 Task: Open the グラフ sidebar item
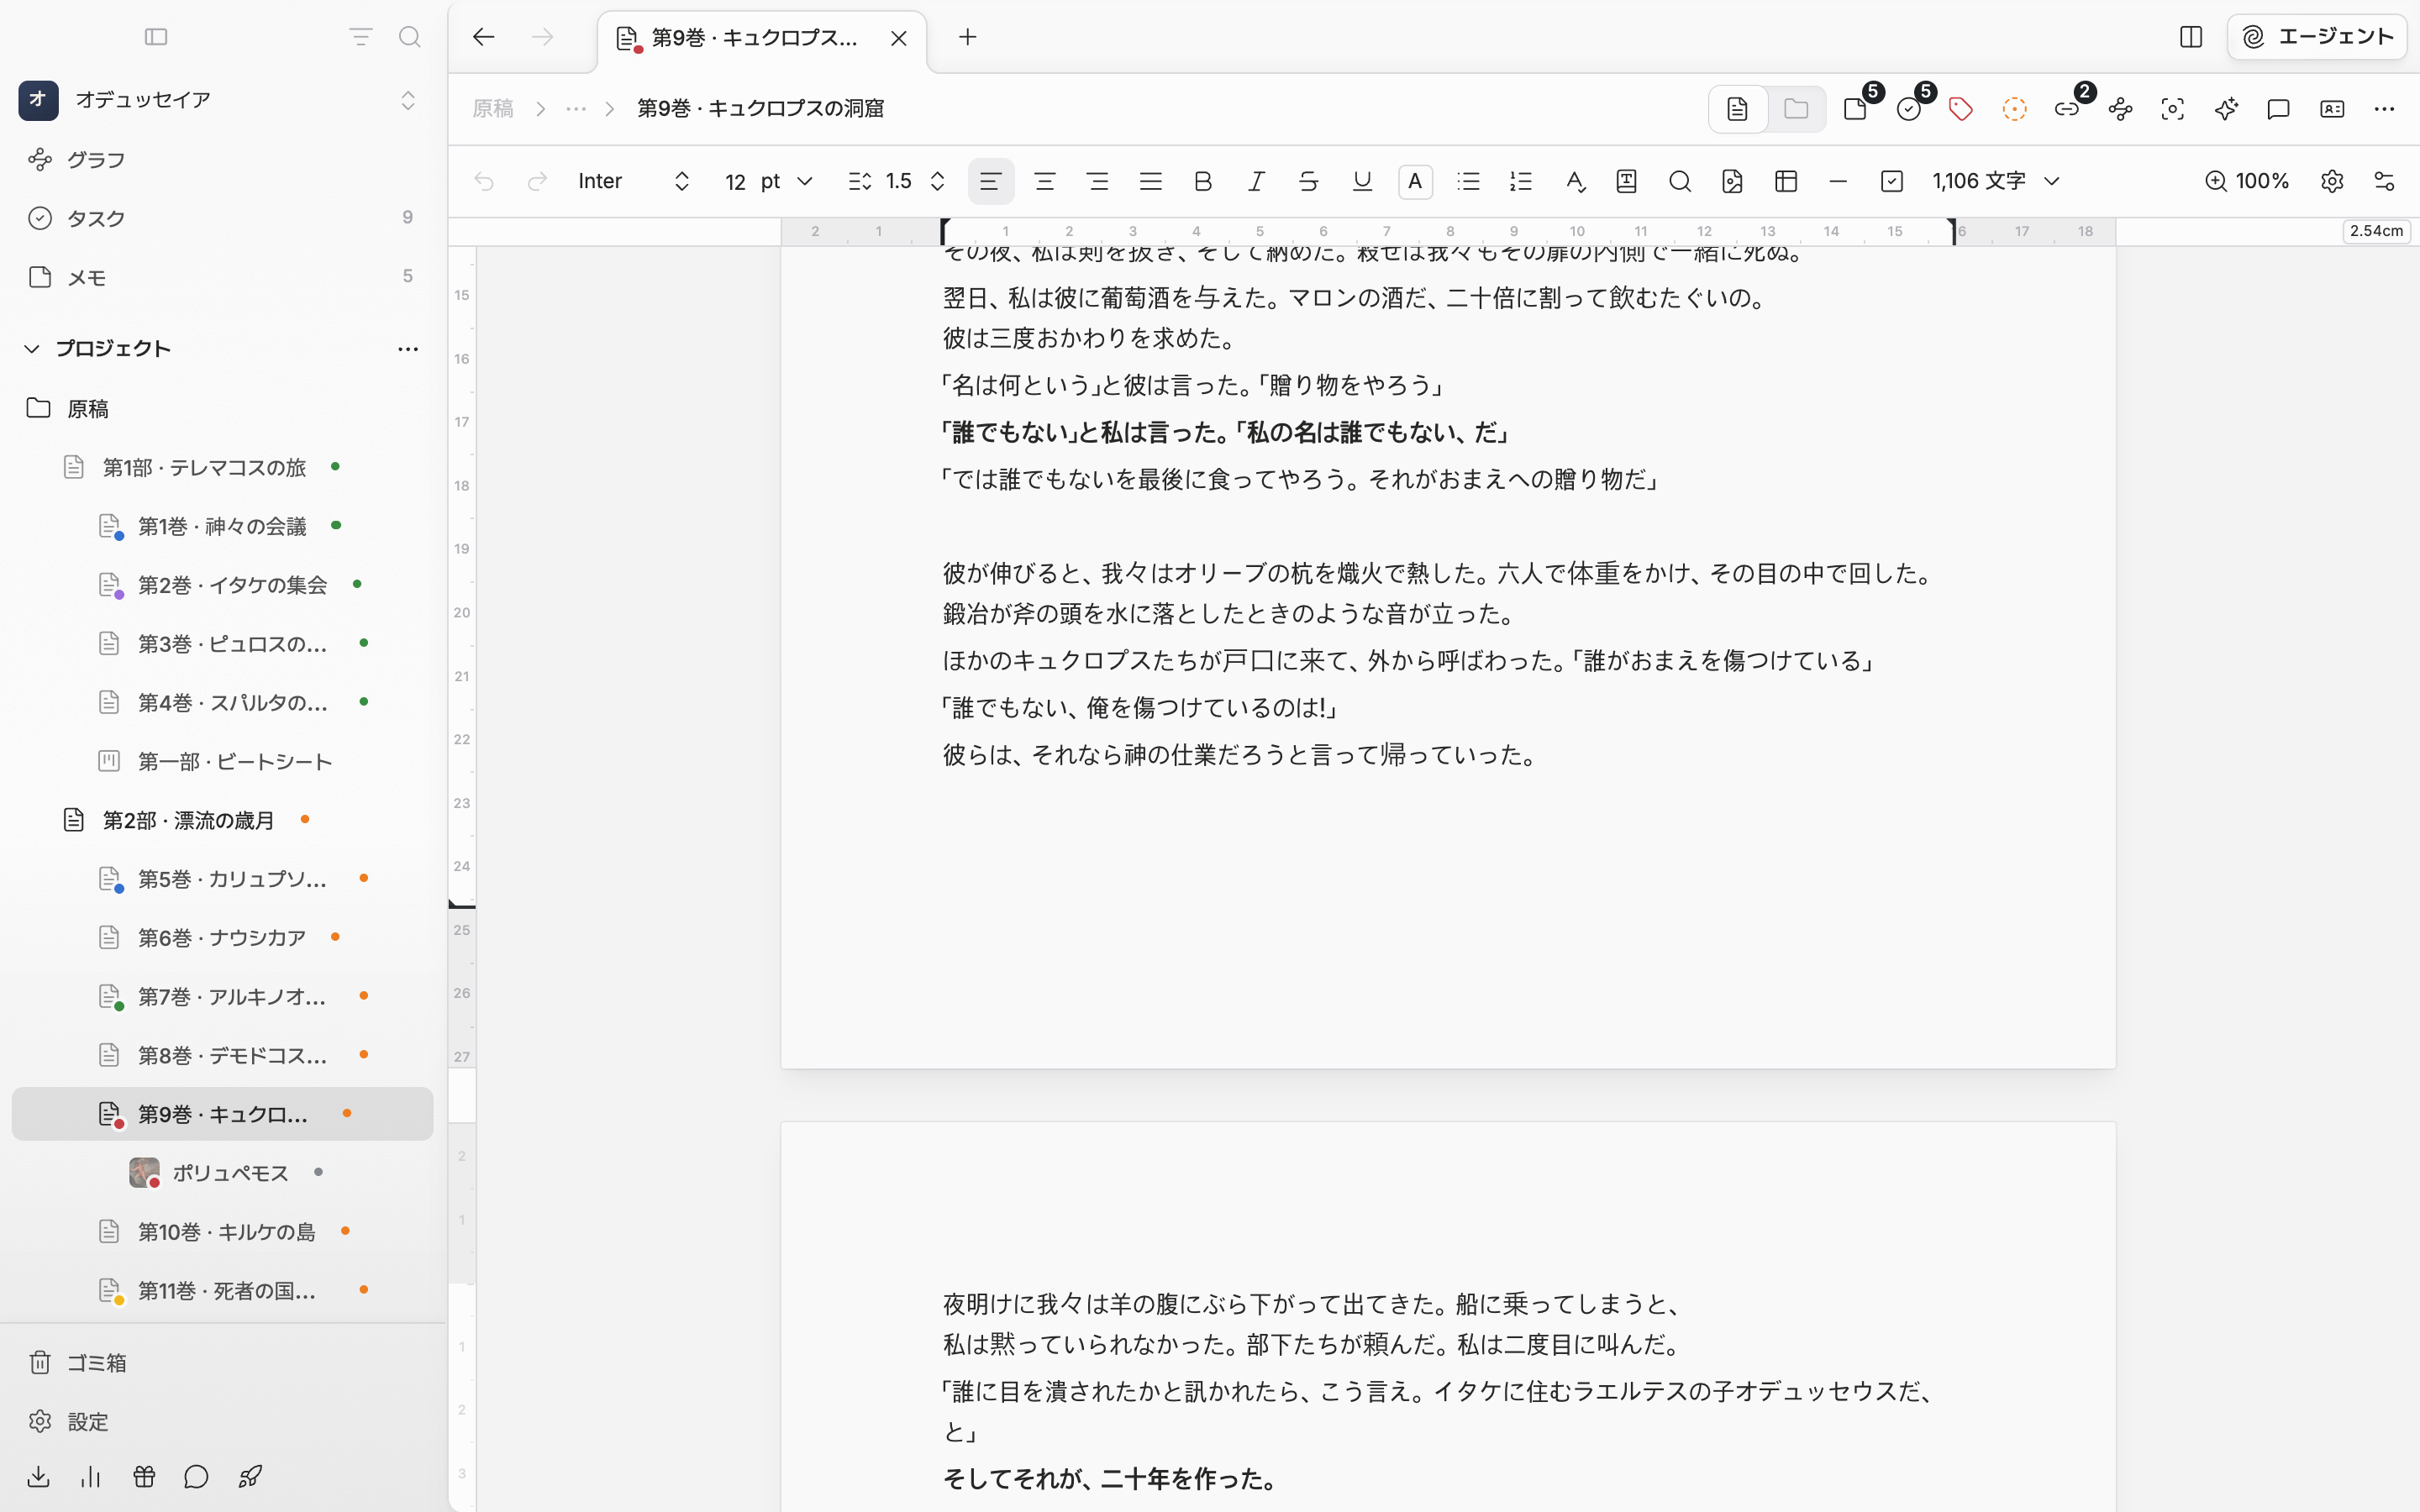[x=222, y=160]
